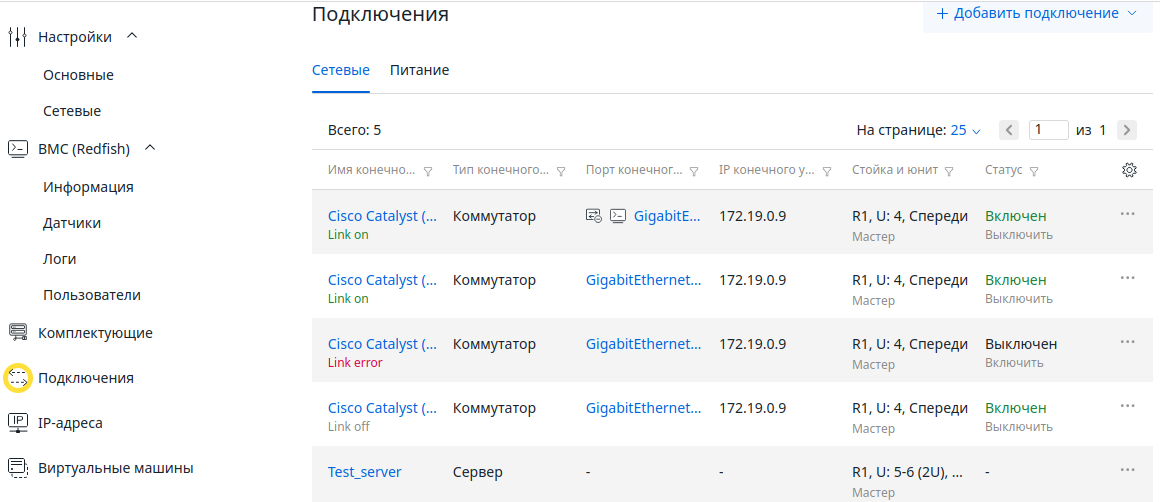Open filter for the Статус column
The height and width of the screenshot is (502, 1160).
[x=1034, y=171]
